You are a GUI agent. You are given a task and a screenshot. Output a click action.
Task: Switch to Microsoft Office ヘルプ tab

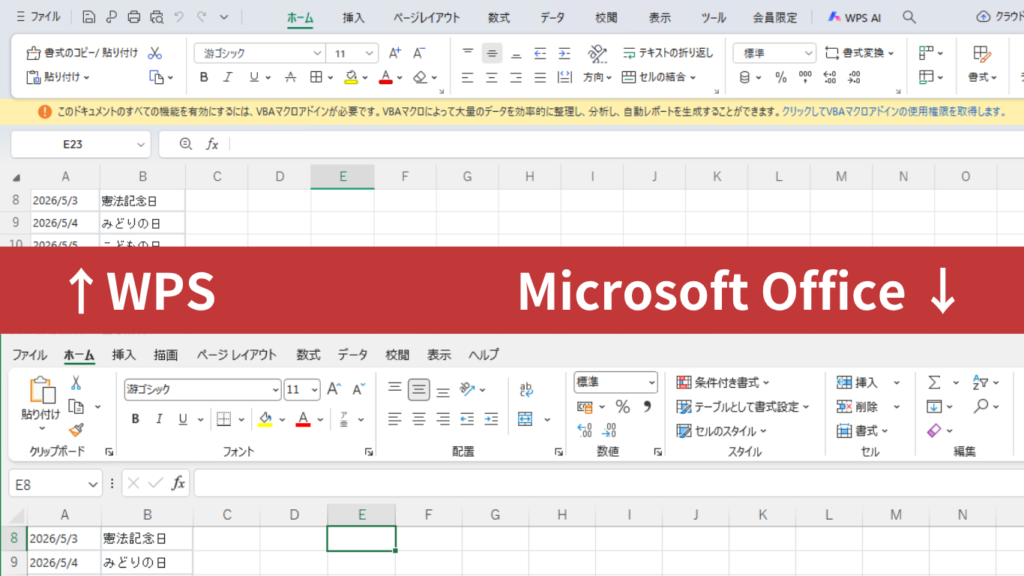483,355
